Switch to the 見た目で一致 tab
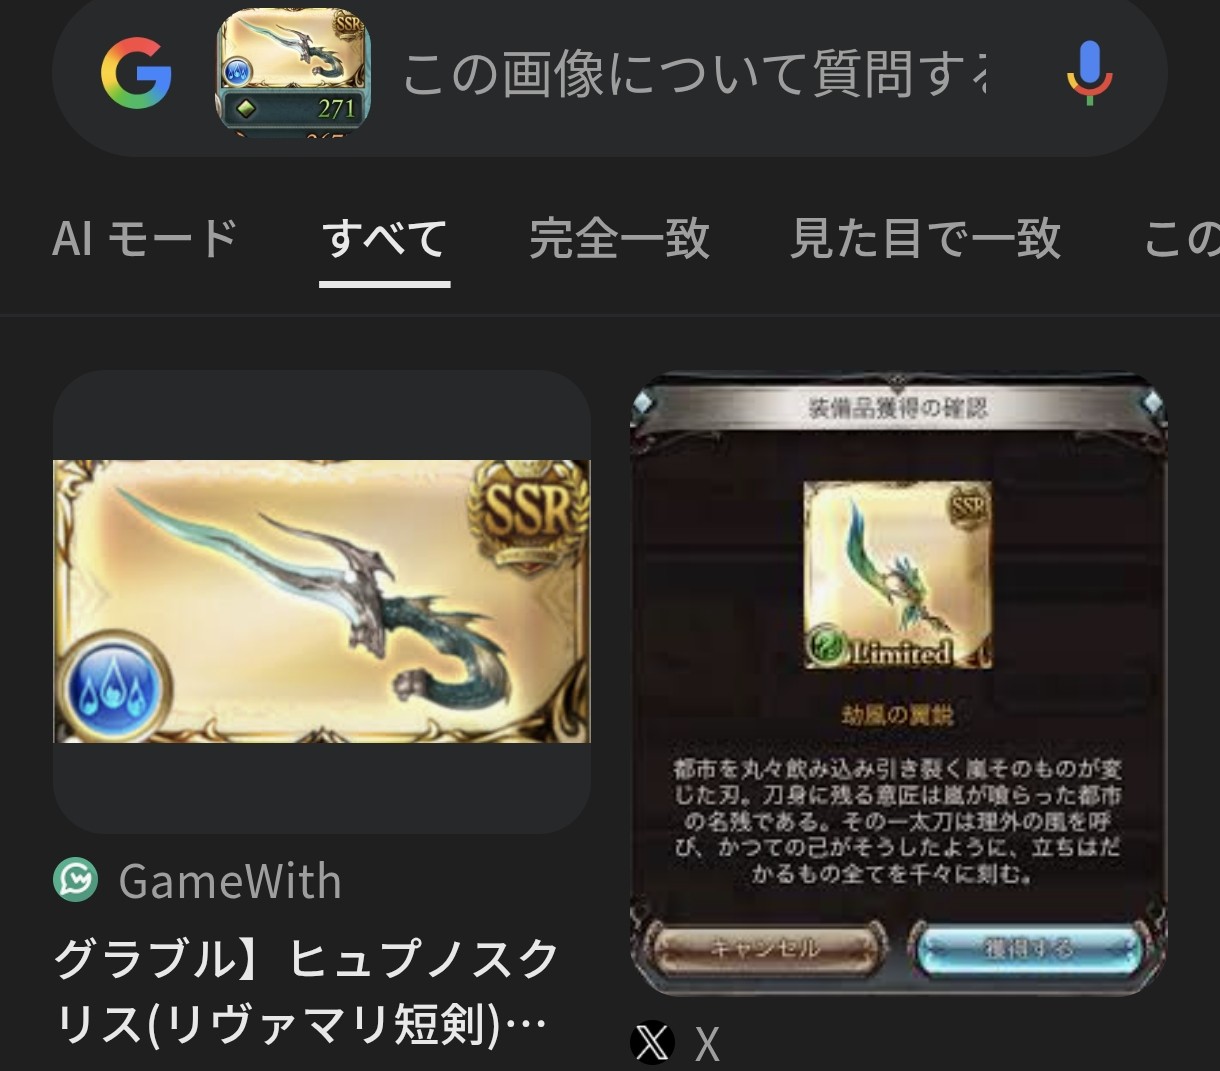Screen dimensions: 1220x1071 pyautogui.click(x=925, y=238)
